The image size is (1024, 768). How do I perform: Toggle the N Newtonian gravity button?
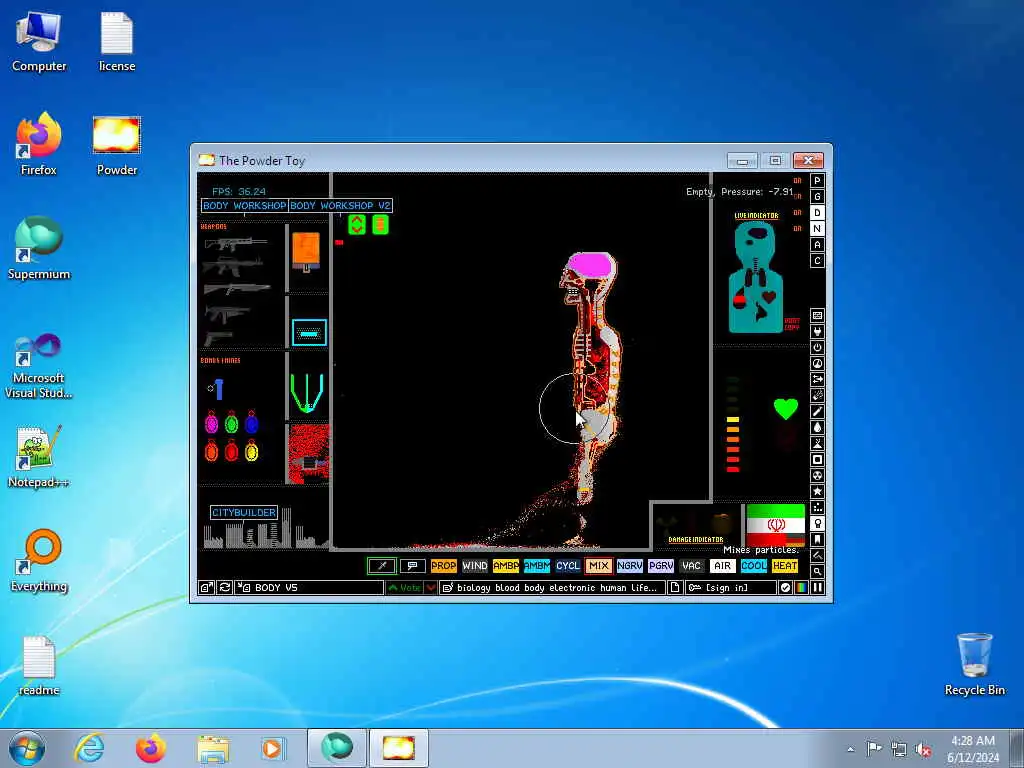(x=817, y=229)
